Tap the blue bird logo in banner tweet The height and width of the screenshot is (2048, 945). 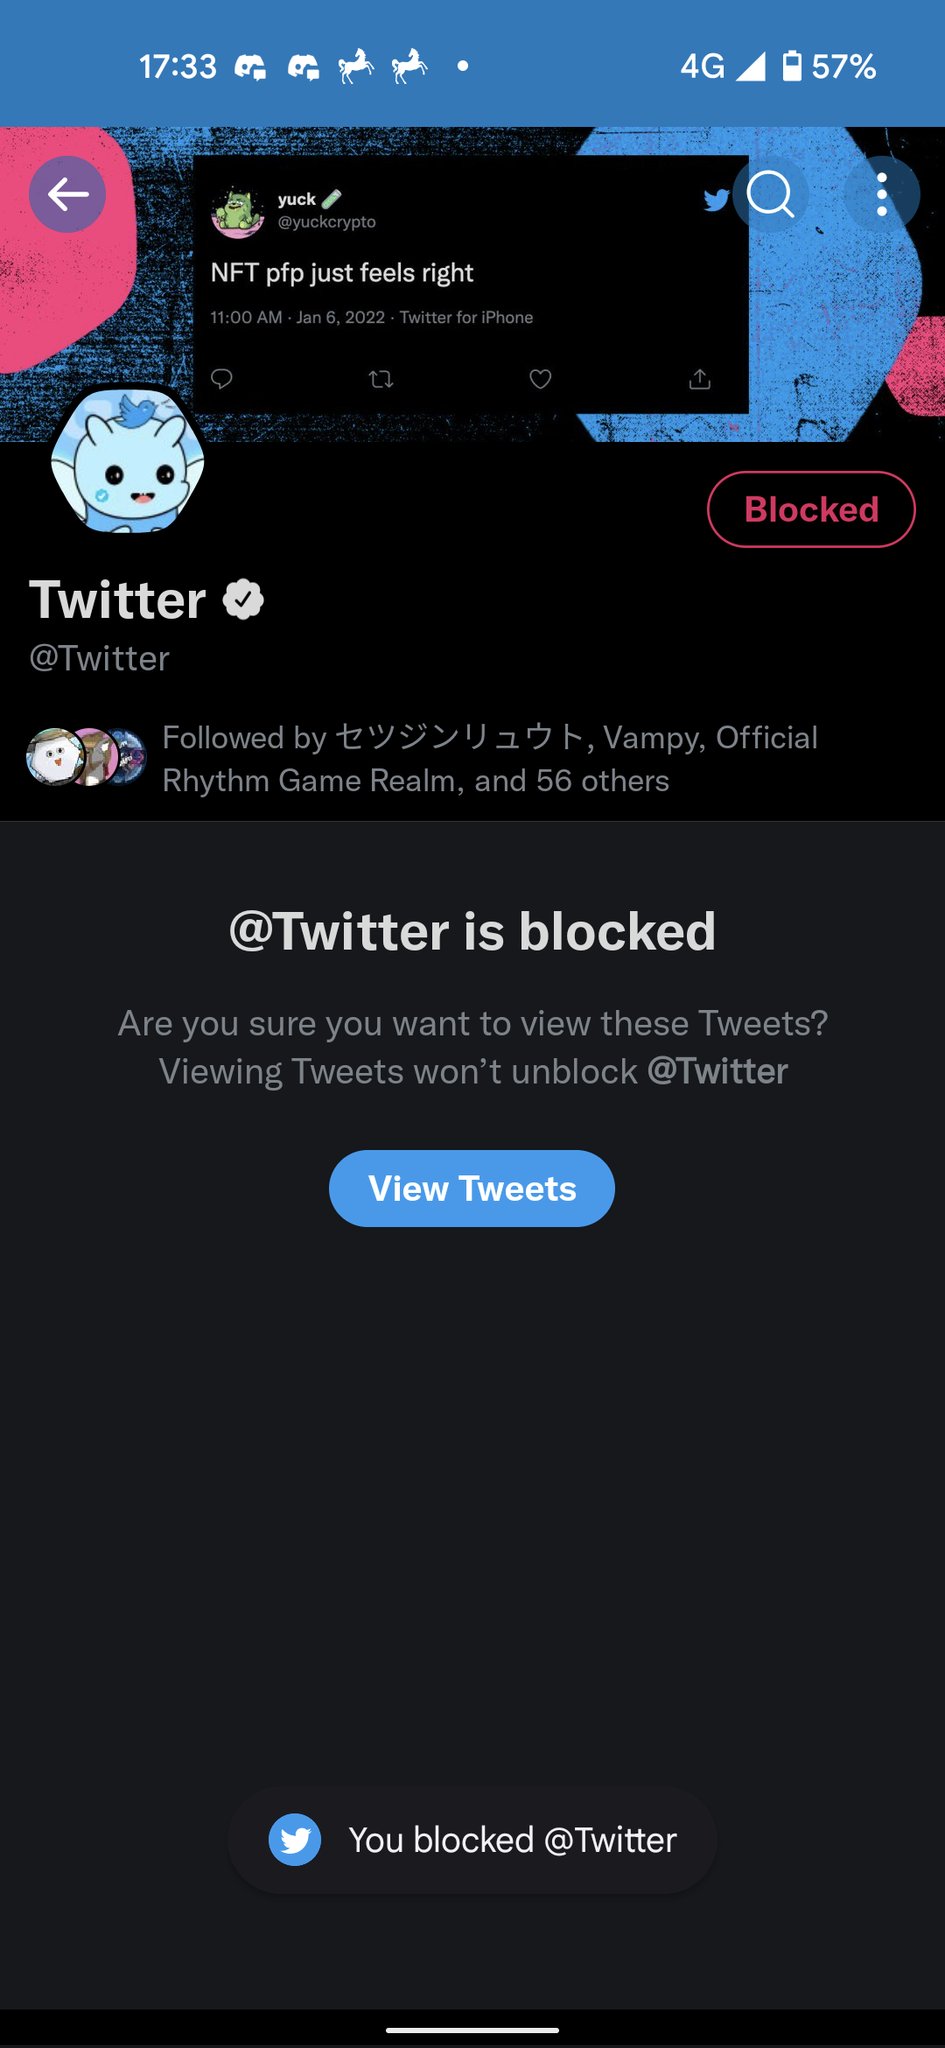716,200
